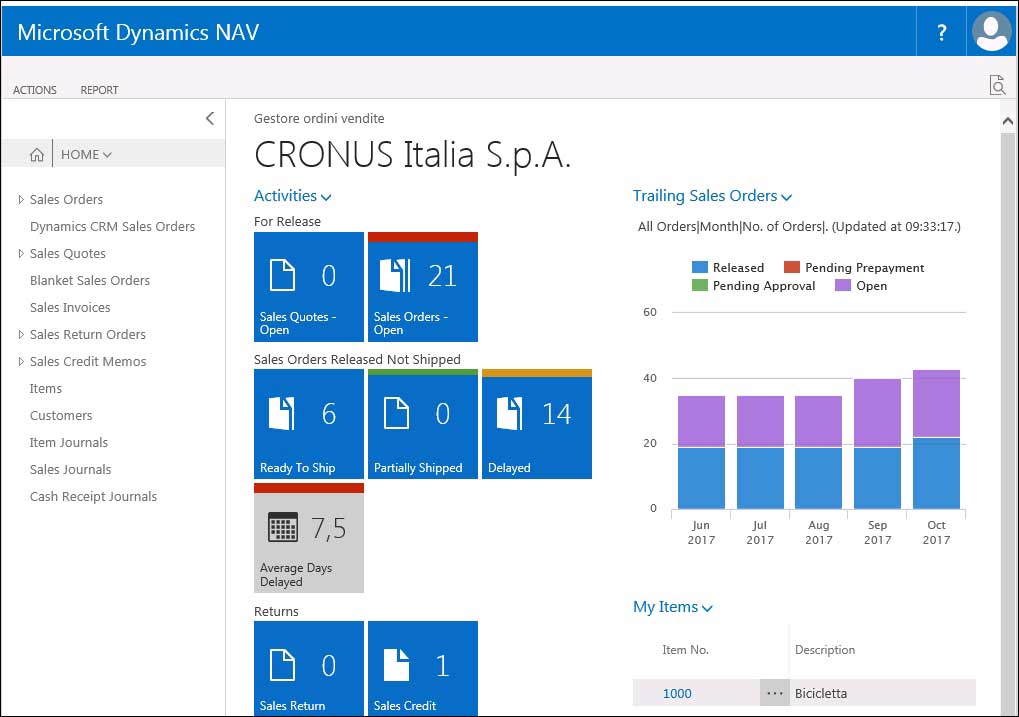Expand the Sales Orders tree node
Image resolution: width=1019 pixels, height=717 pixels.
(21, 200)
